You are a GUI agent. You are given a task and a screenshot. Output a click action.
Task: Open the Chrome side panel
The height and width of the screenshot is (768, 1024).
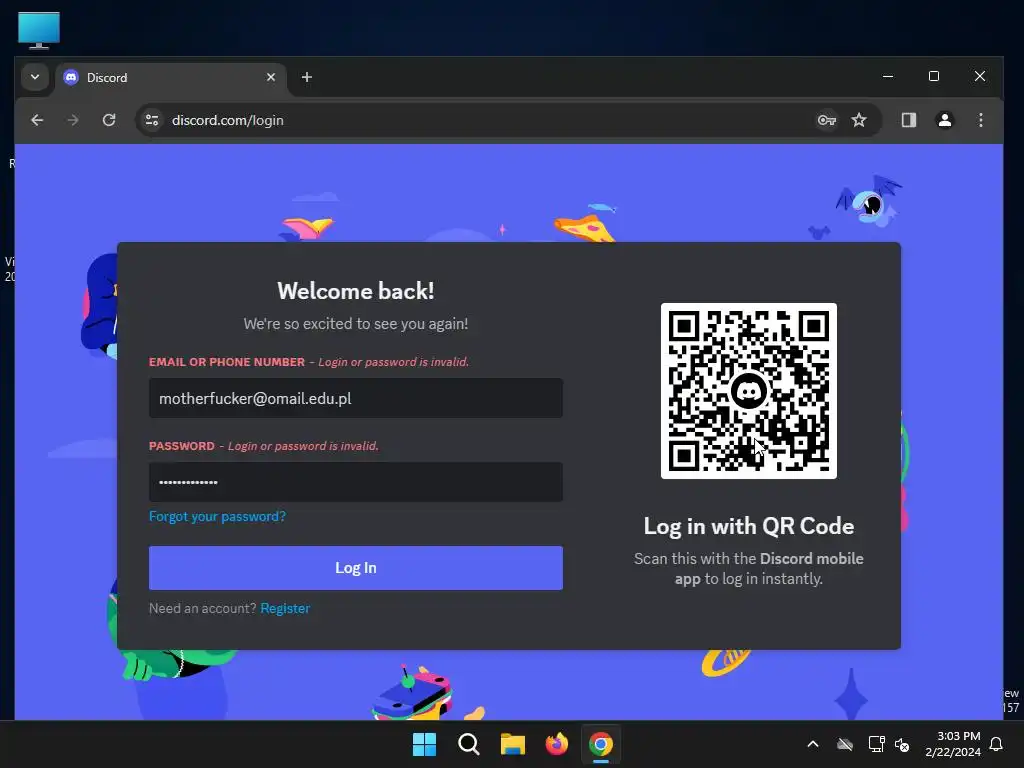pyautogui.click(x=908, y=120)
